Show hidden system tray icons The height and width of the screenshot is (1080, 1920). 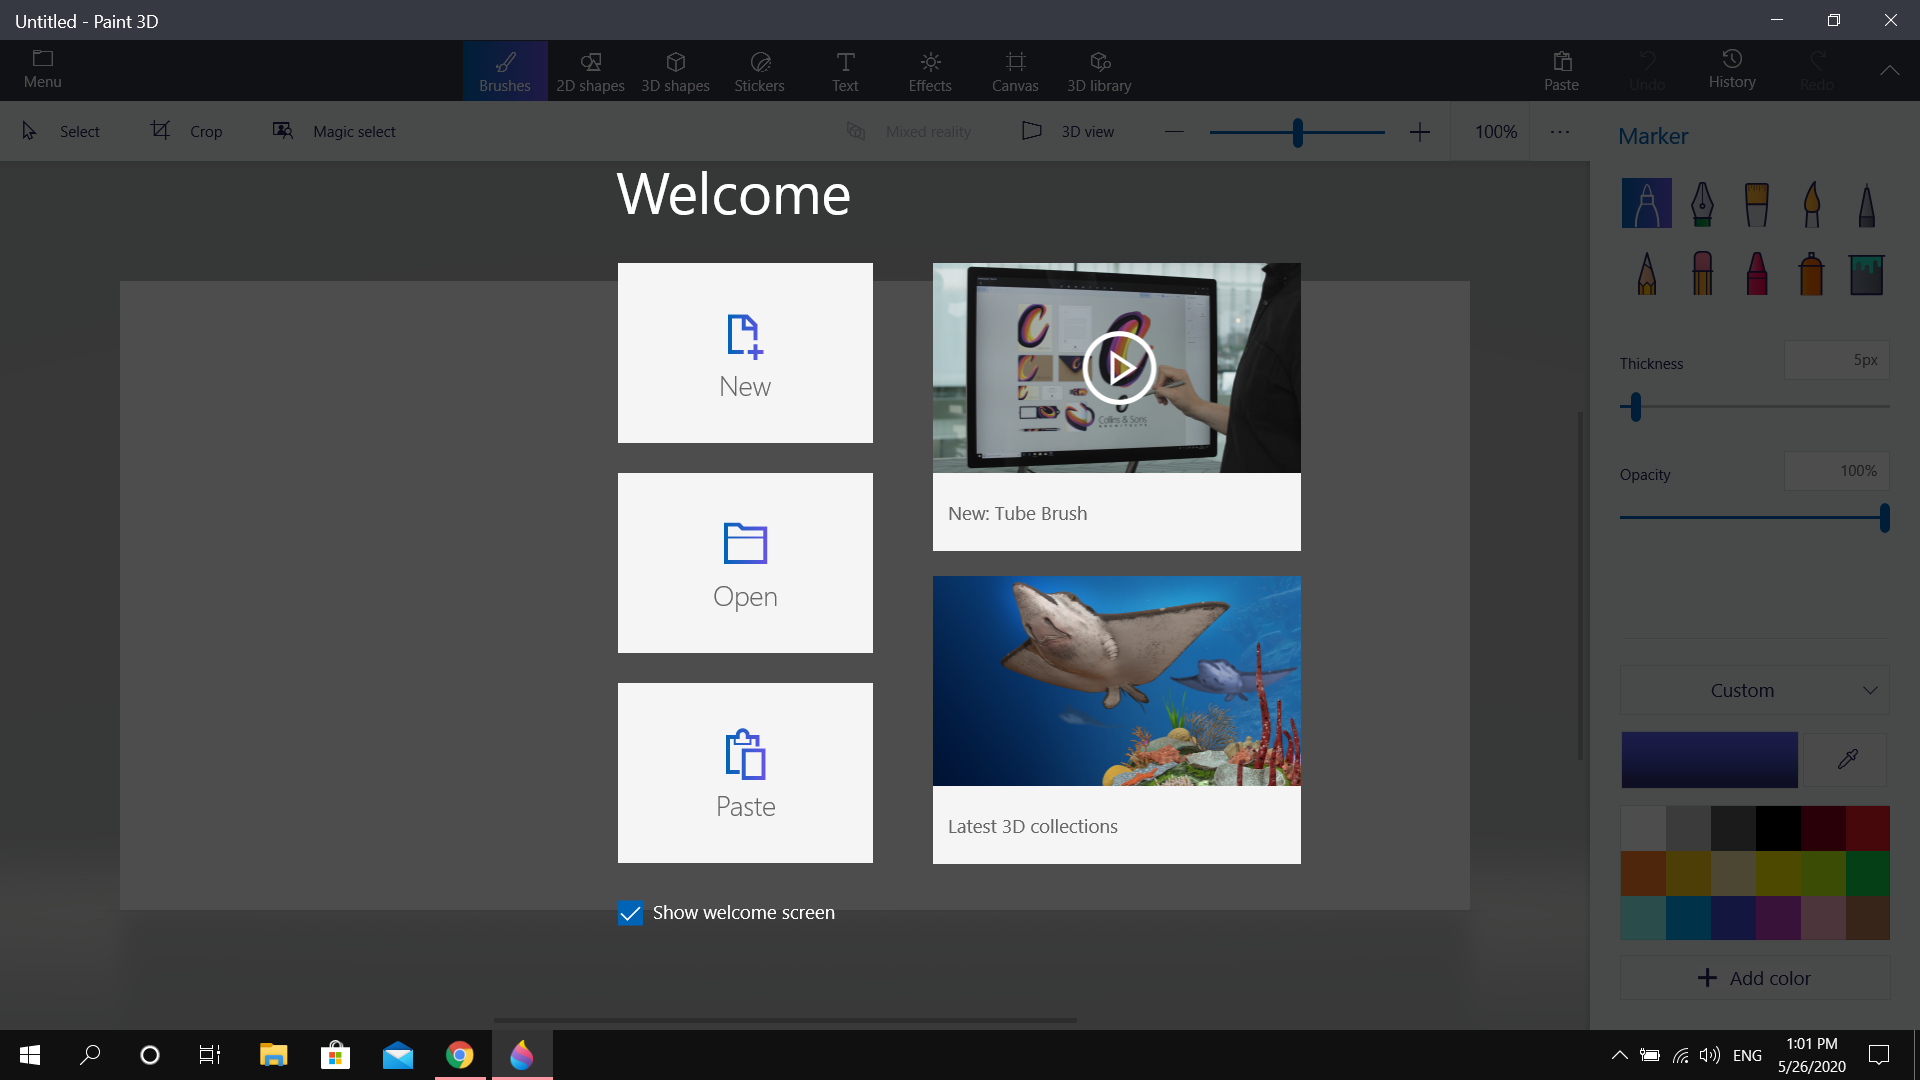tap(1619, 1055)
